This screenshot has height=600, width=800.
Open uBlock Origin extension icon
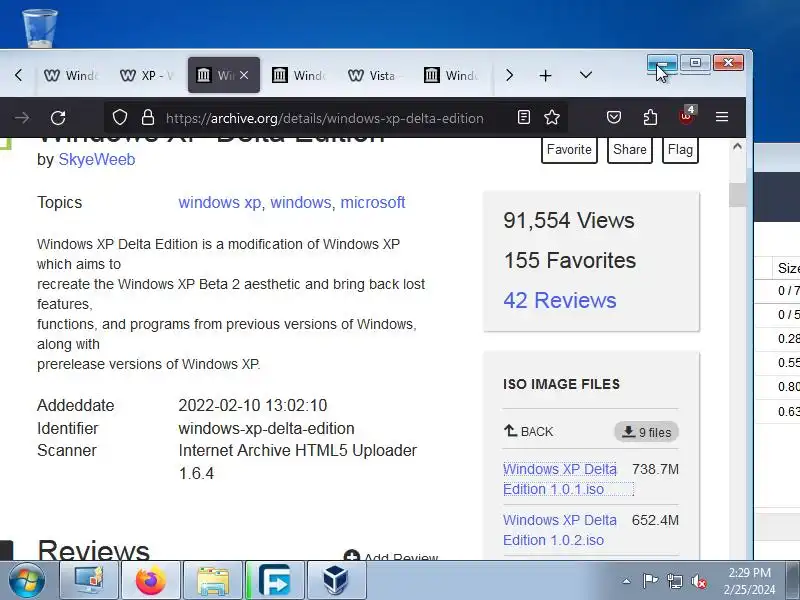pos(686,117)
